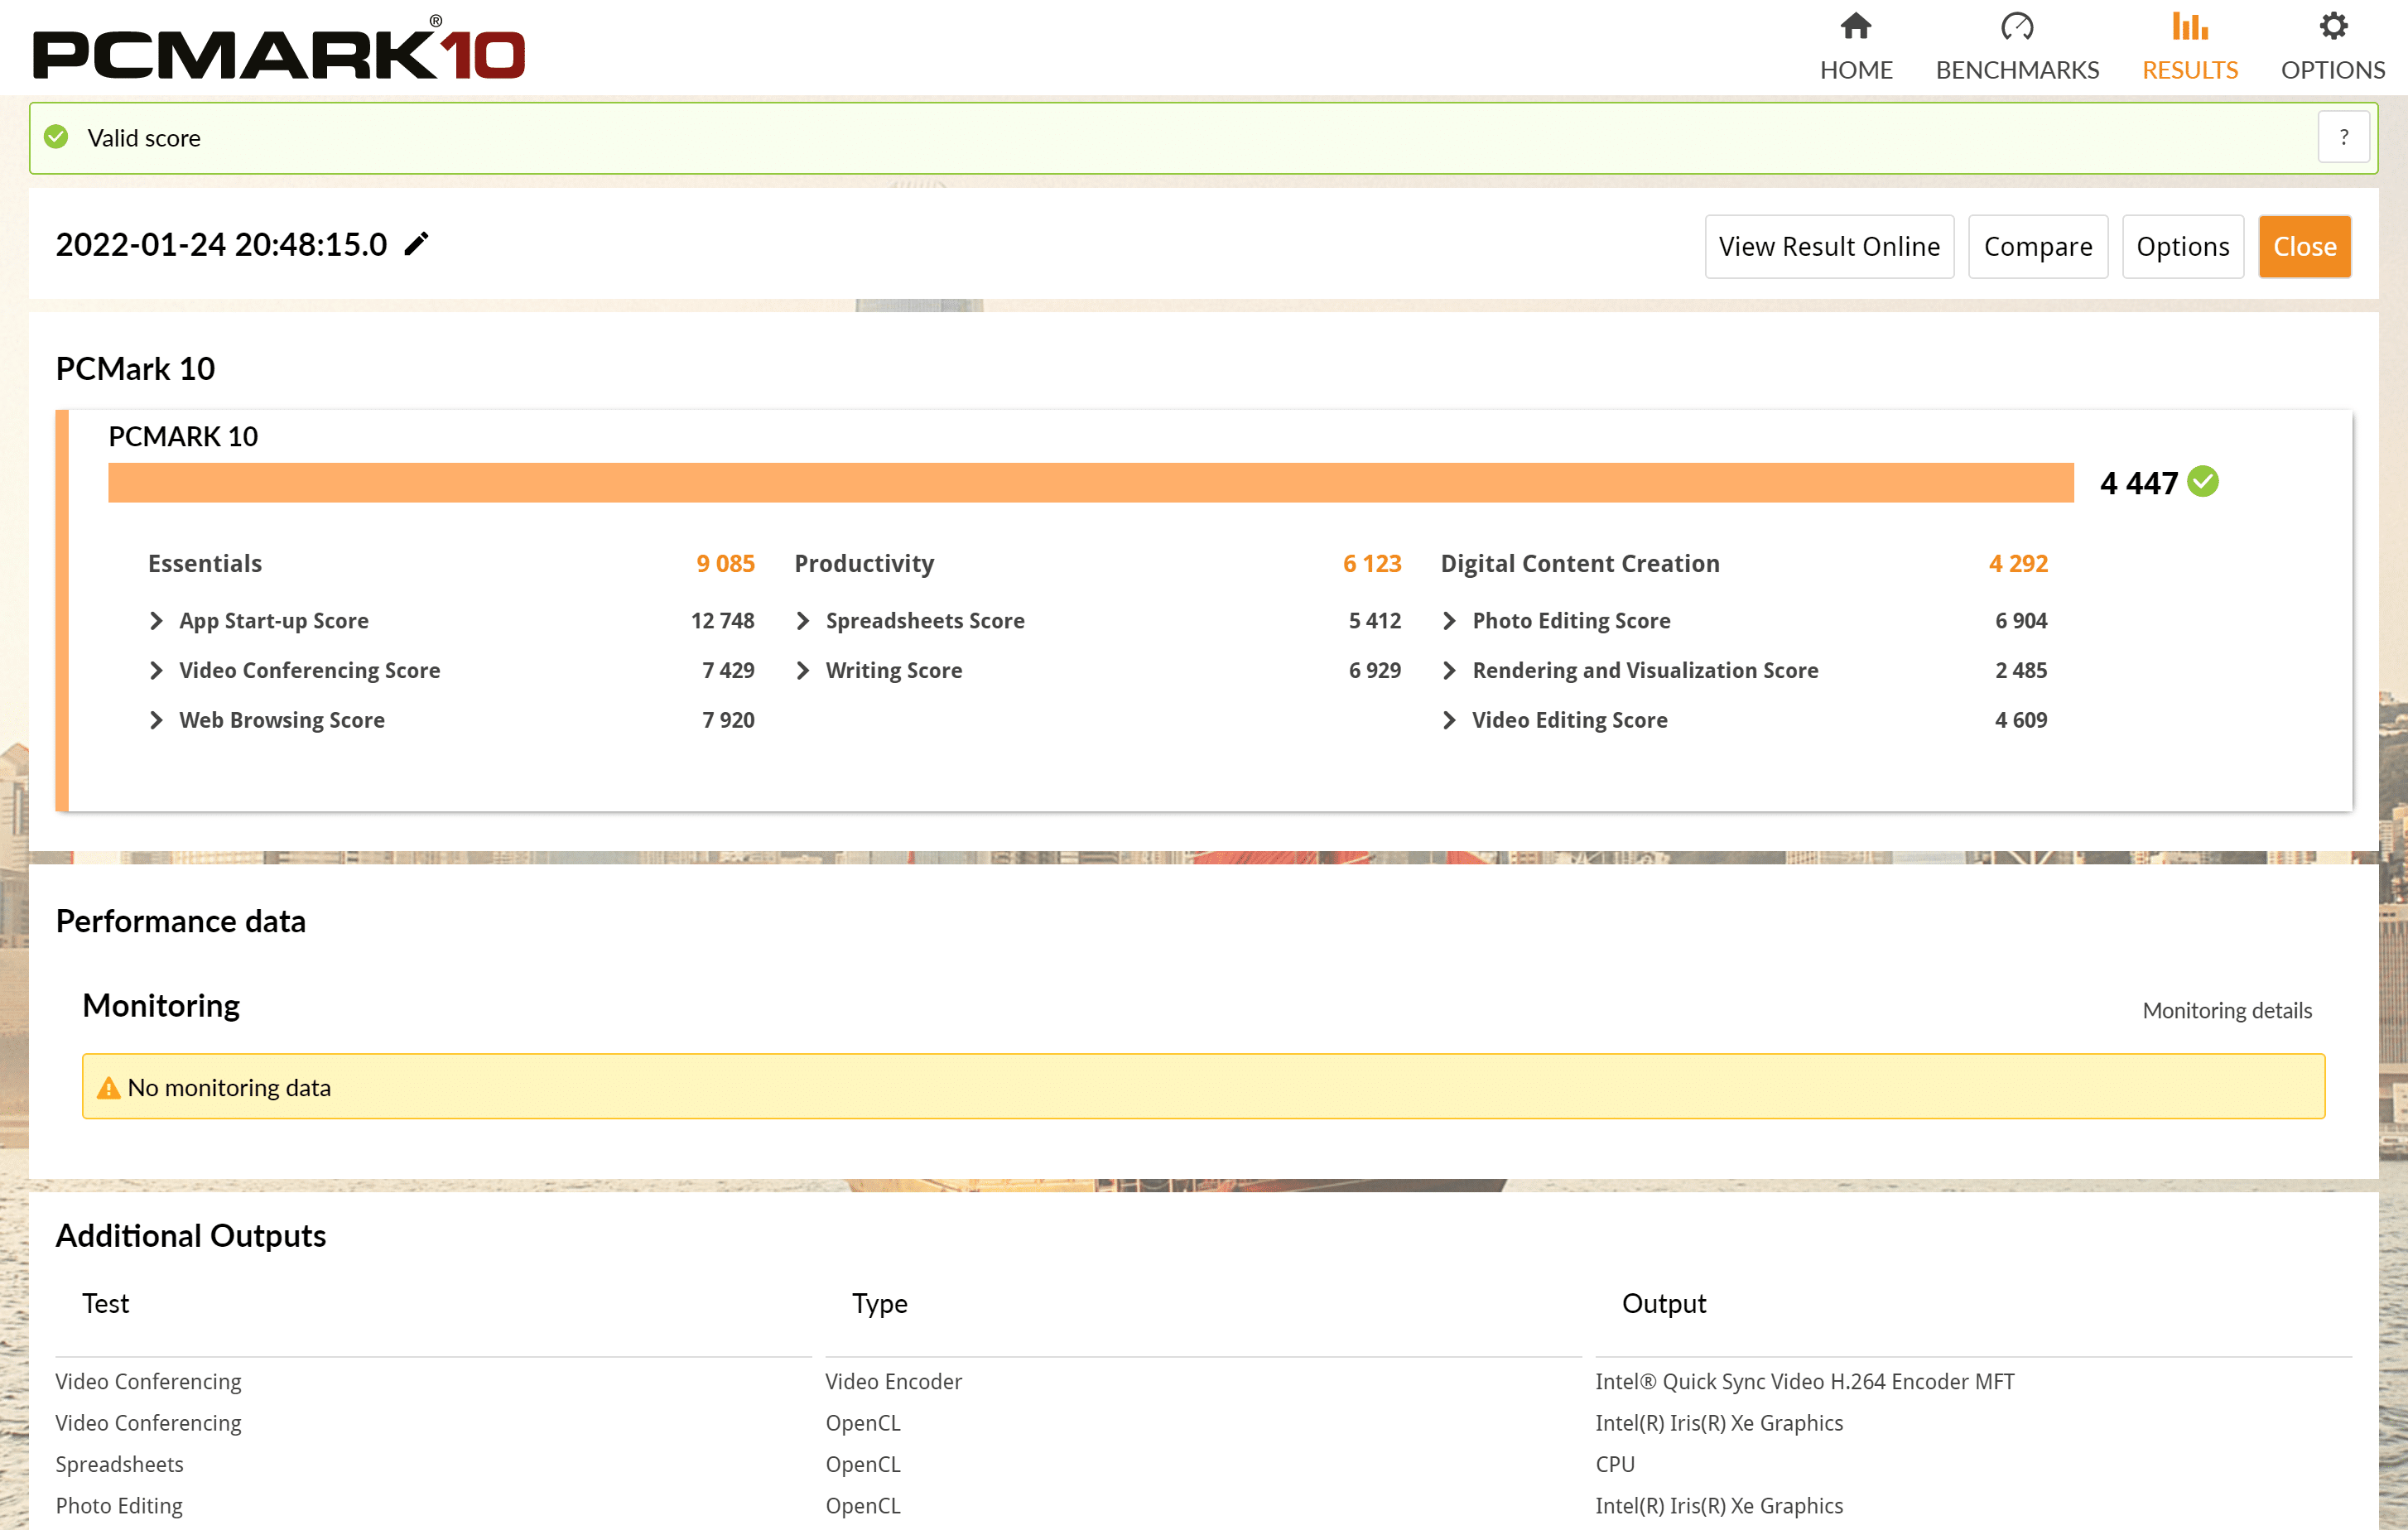Expand Photo Editing Score row
This screenshot has width=2408, height=1530.
pyautogui.click(x=1449, y=621)
